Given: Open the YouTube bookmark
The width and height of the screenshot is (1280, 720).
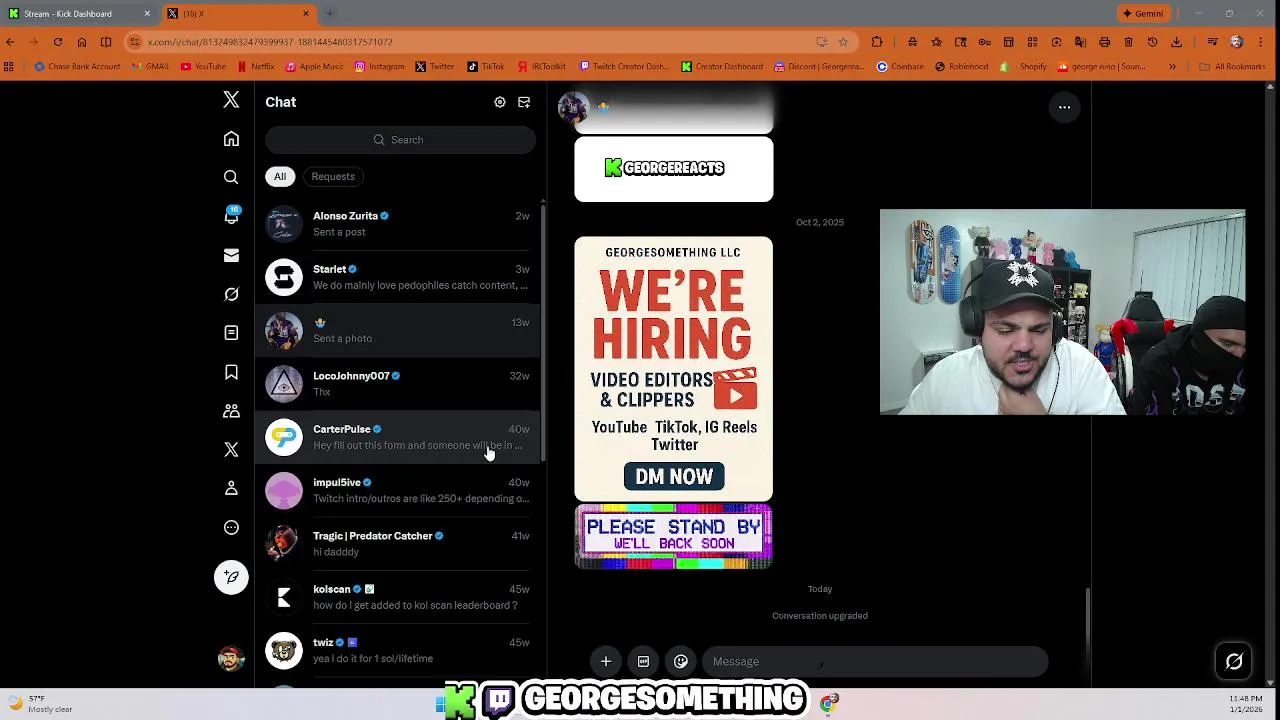Looking at the screenshot, I should pyautogui.click(x=203, y=67).
